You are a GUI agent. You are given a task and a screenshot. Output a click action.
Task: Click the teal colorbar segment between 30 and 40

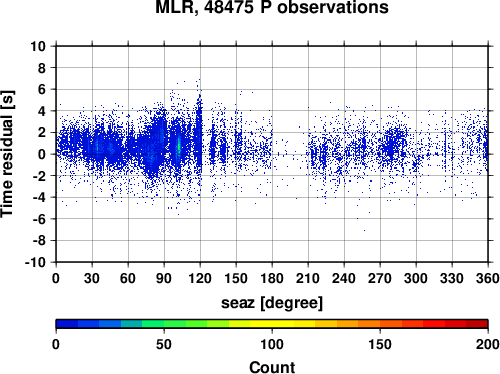click(x=132, y=324)
